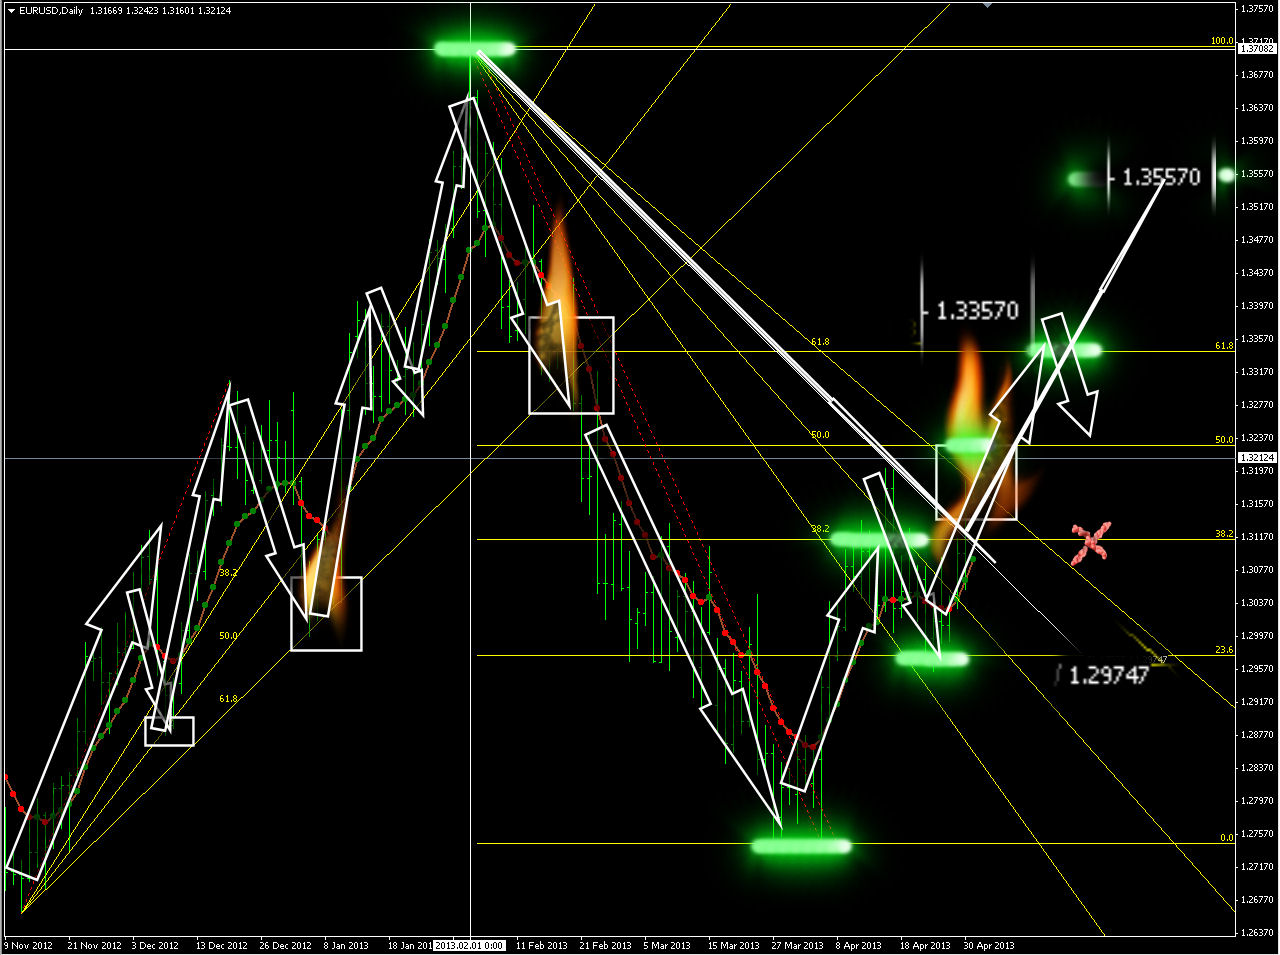Screen dimensions: 1280x955
Task: Click 1.27970 on the price axis
Action: coord(1259,801)
